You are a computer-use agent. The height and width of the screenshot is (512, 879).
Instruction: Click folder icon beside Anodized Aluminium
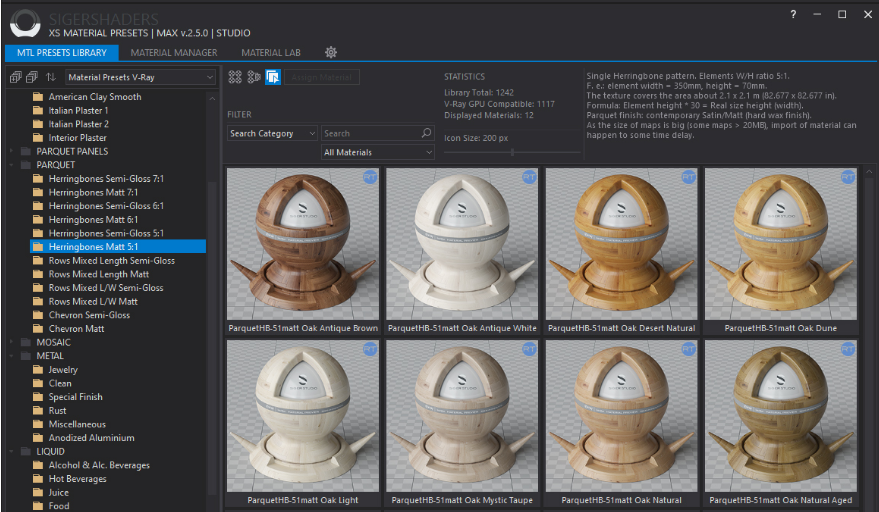(x=38, y=437)
